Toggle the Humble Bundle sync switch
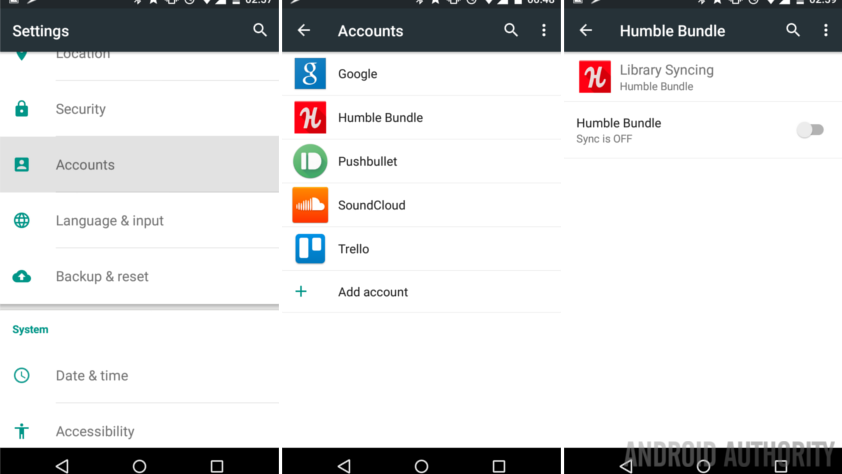 (x=810, y=129)
